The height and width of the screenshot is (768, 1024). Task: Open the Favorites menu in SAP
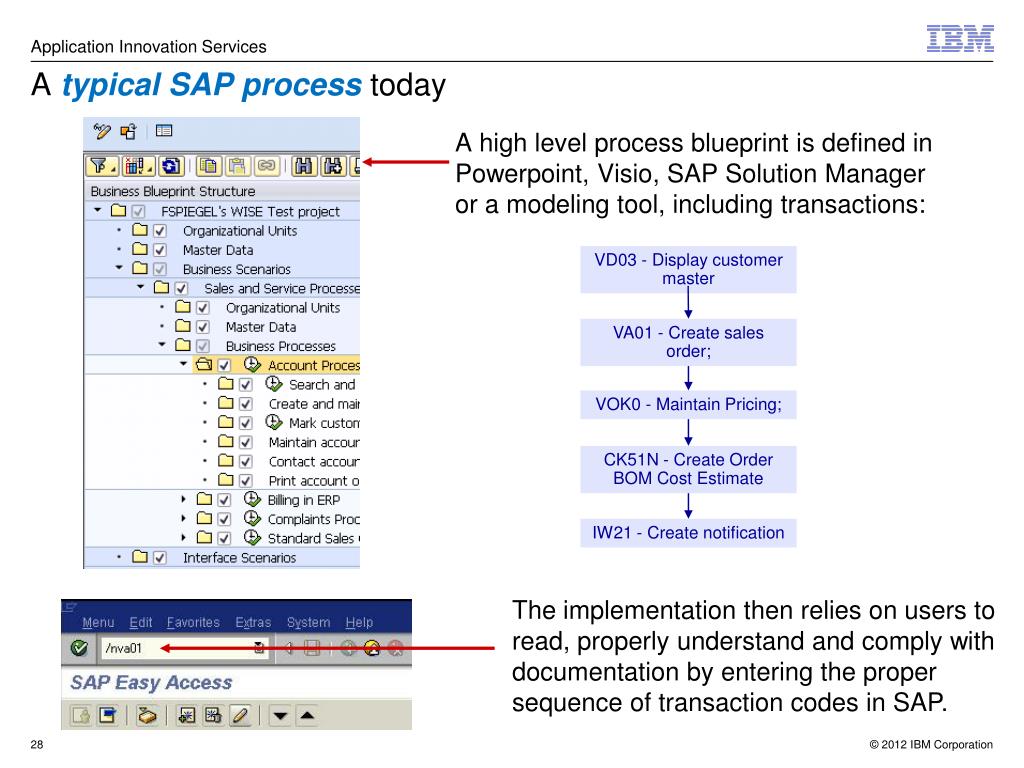[193, 622]
